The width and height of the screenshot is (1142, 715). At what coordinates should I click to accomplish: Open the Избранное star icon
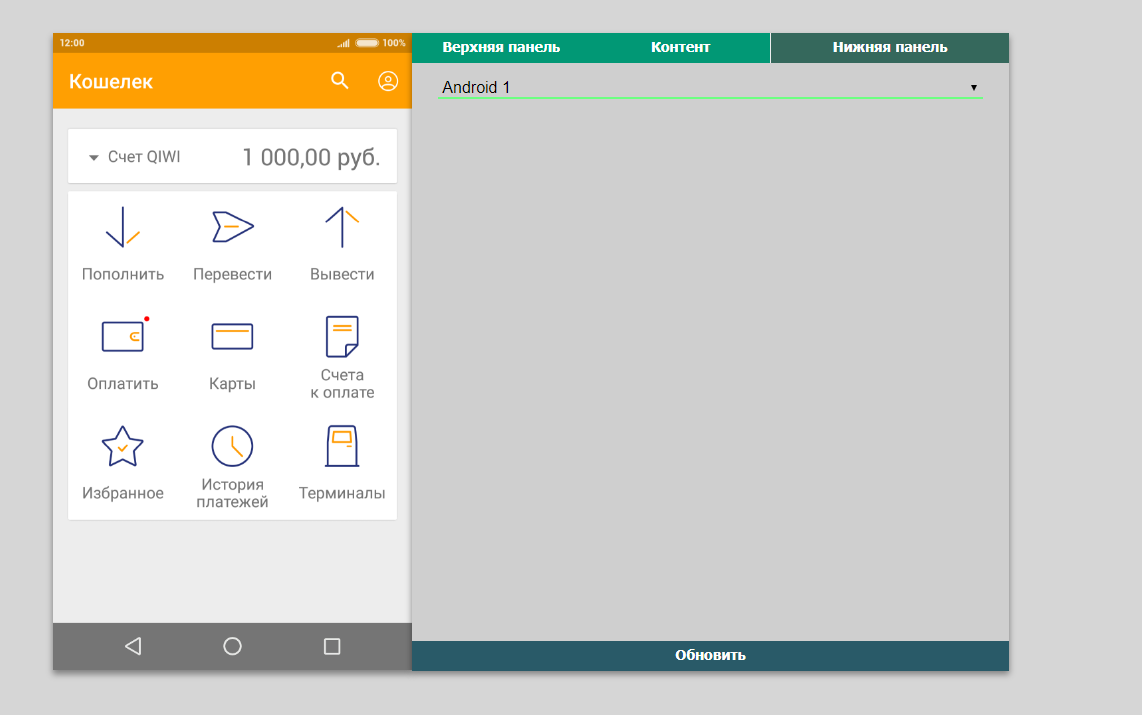(122, 446)
